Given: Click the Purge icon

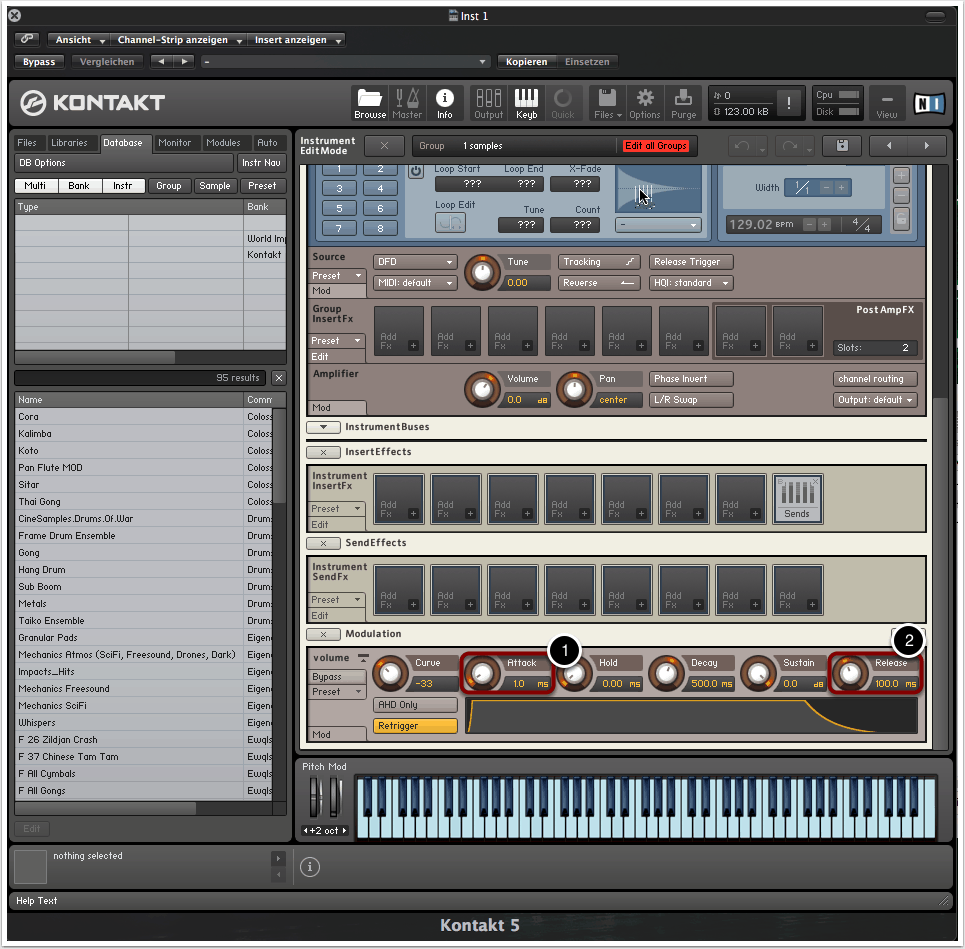Looking at the screenshot, I should (684, 102).
